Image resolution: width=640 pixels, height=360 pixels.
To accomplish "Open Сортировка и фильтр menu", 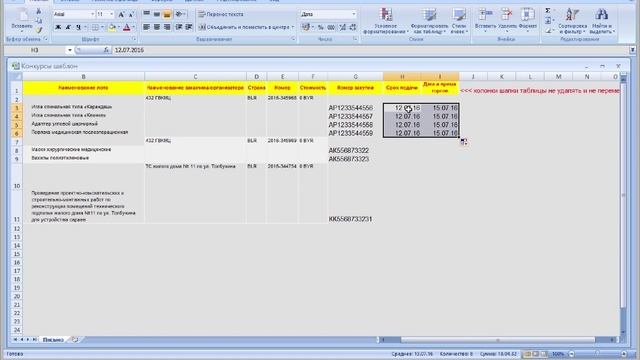I will click(x=572, y=21).
